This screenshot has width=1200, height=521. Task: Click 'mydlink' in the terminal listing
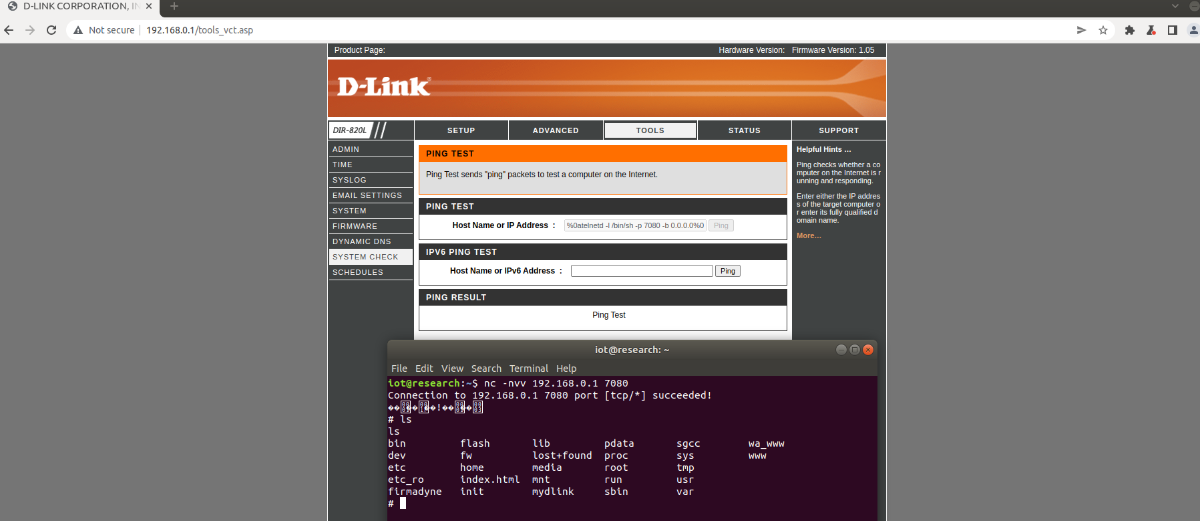click(x=553, y=492)
